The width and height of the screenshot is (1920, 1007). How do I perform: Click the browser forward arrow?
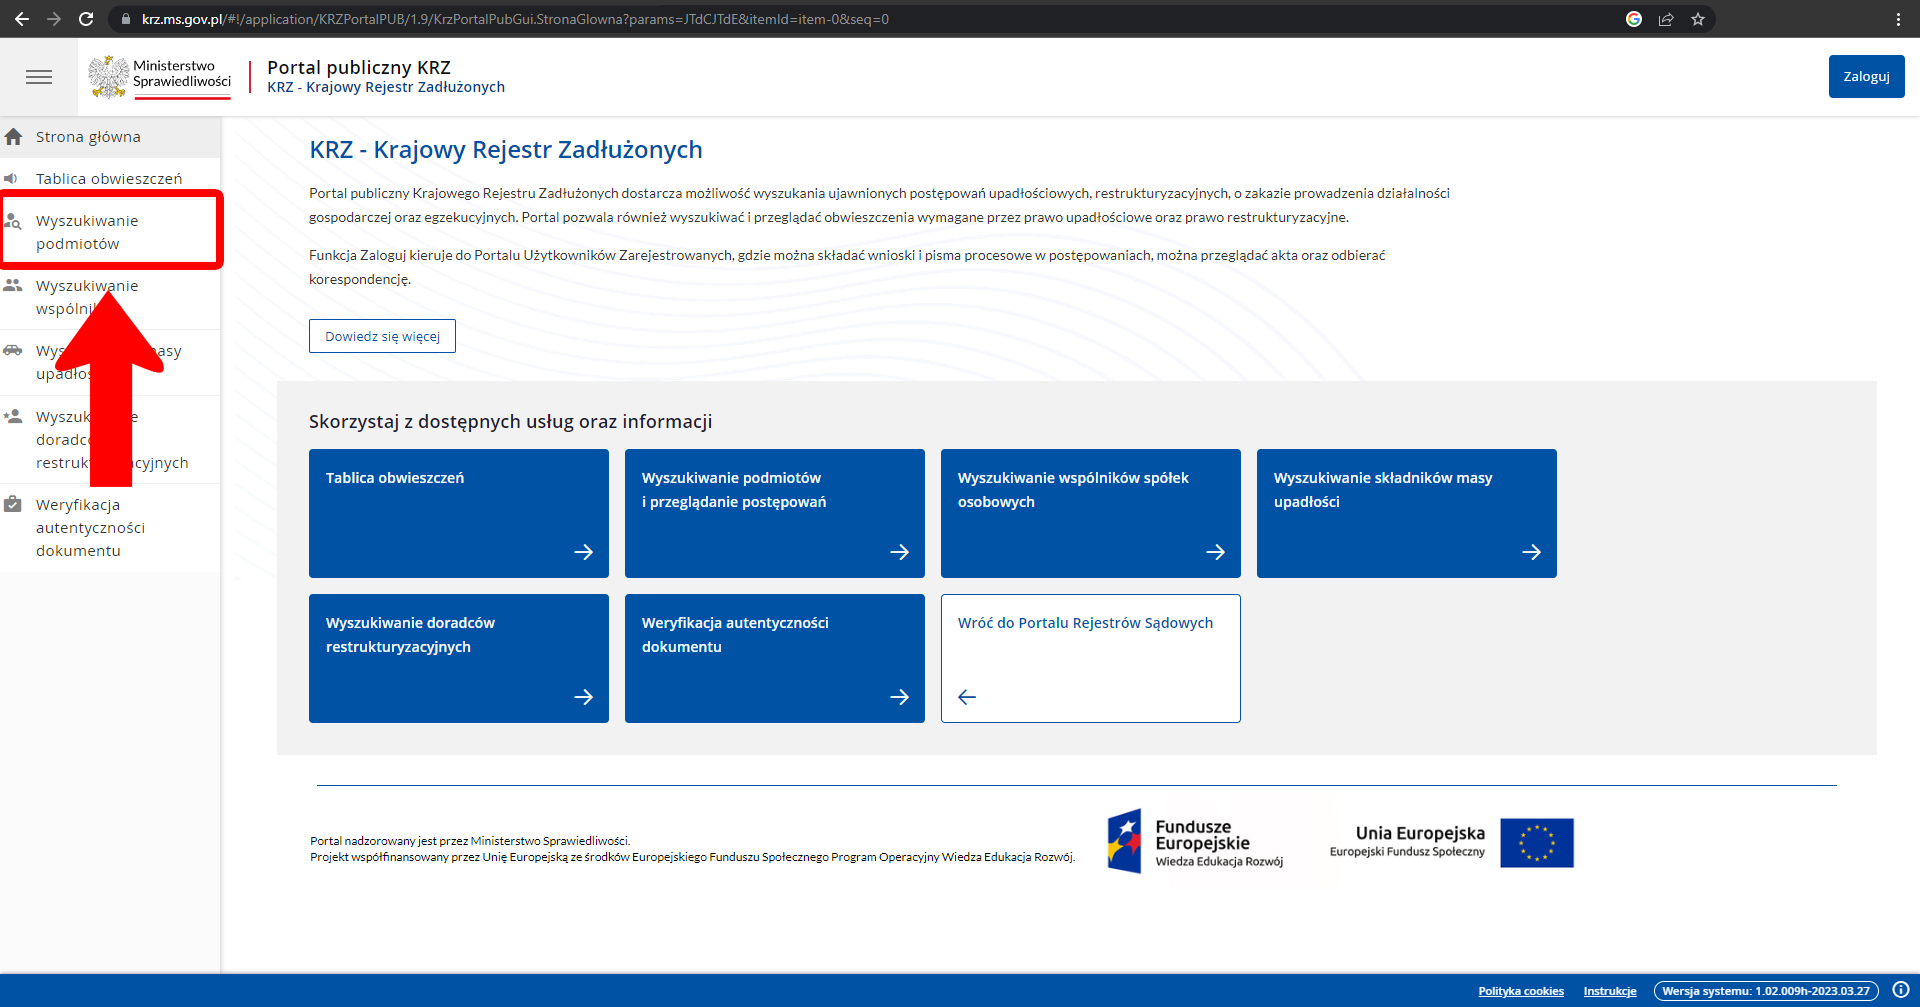click(x=54, y=19)
